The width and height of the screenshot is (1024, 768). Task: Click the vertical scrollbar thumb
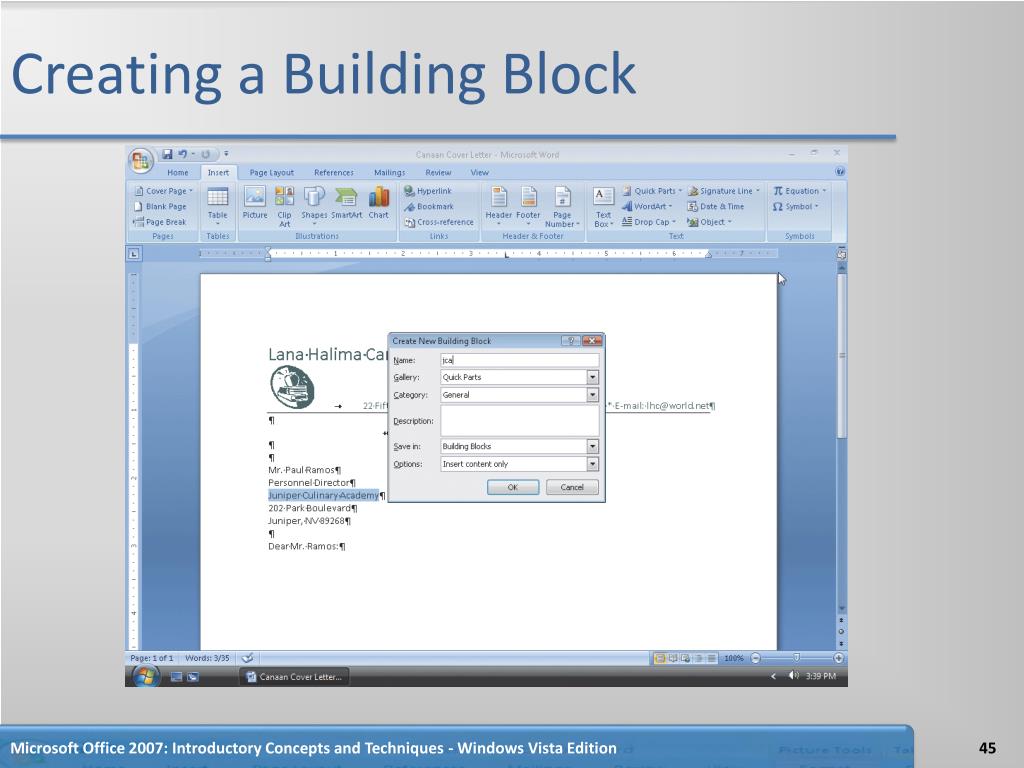pos(842,356)
